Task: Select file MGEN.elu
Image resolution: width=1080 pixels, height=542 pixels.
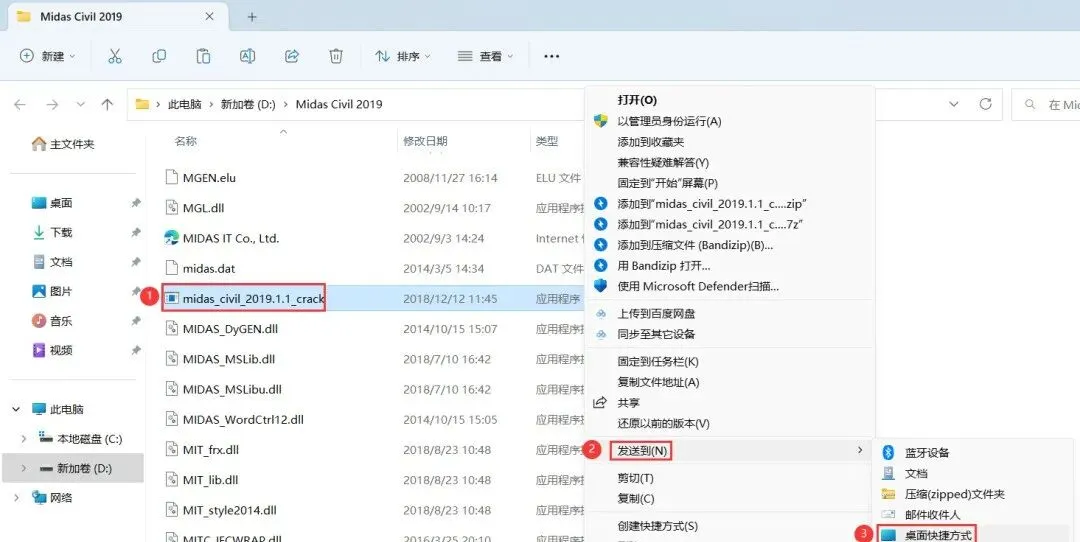Action: tap(209, 178)
